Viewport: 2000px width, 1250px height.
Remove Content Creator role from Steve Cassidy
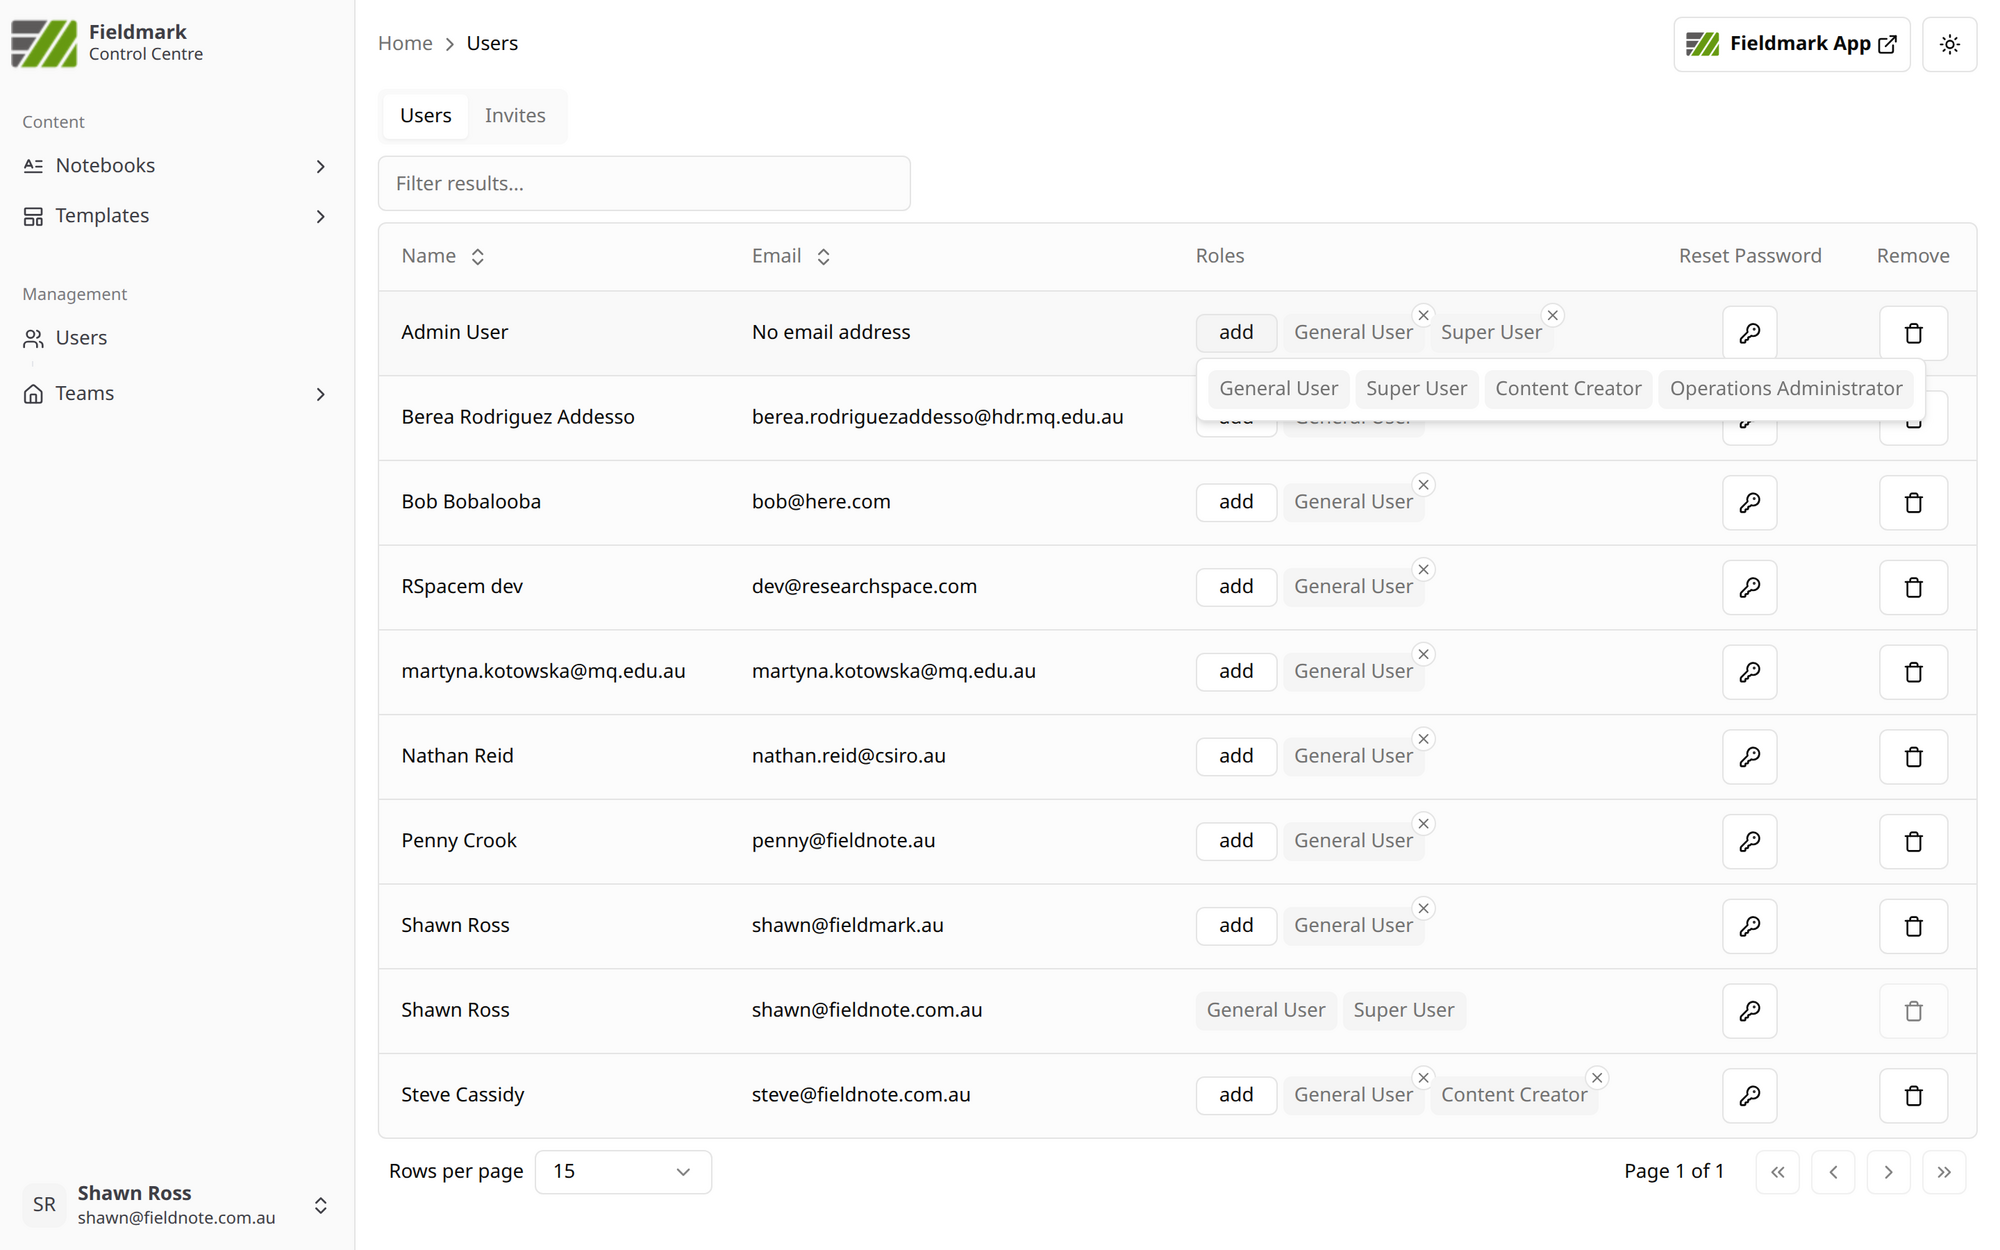click(x=1597, y=1077)
